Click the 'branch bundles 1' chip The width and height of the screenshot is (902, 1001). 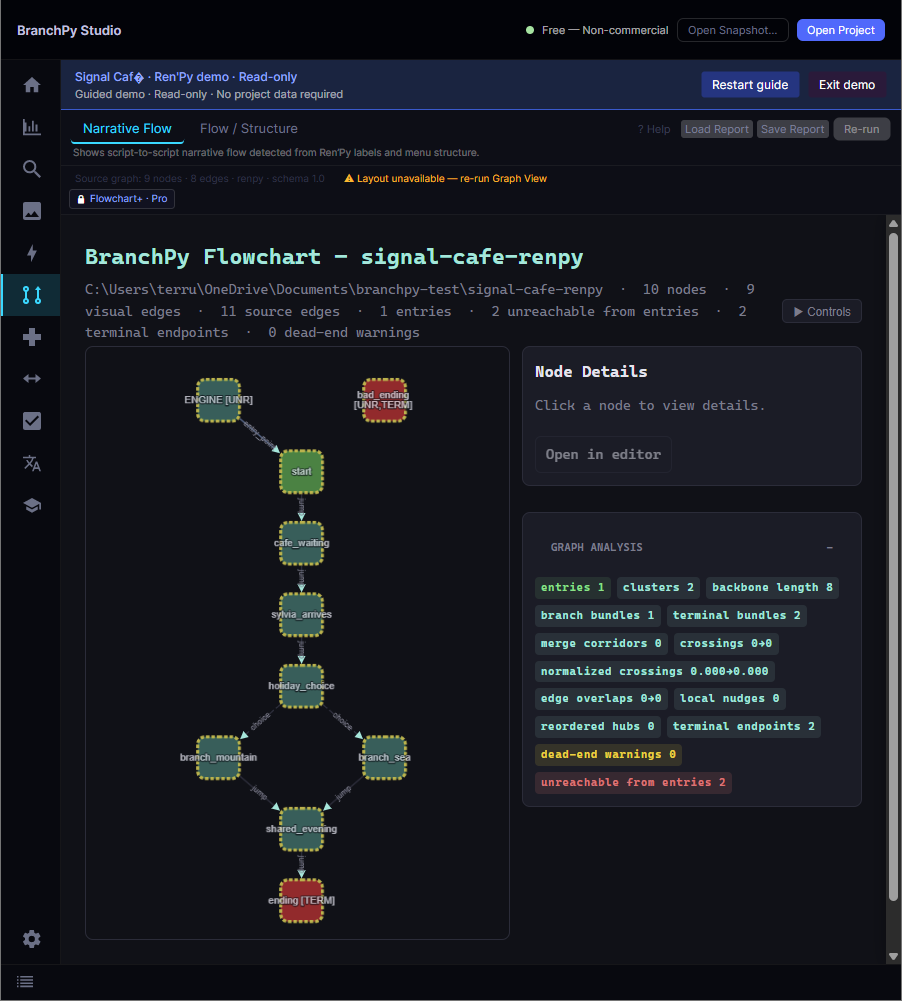pos(598,615)
